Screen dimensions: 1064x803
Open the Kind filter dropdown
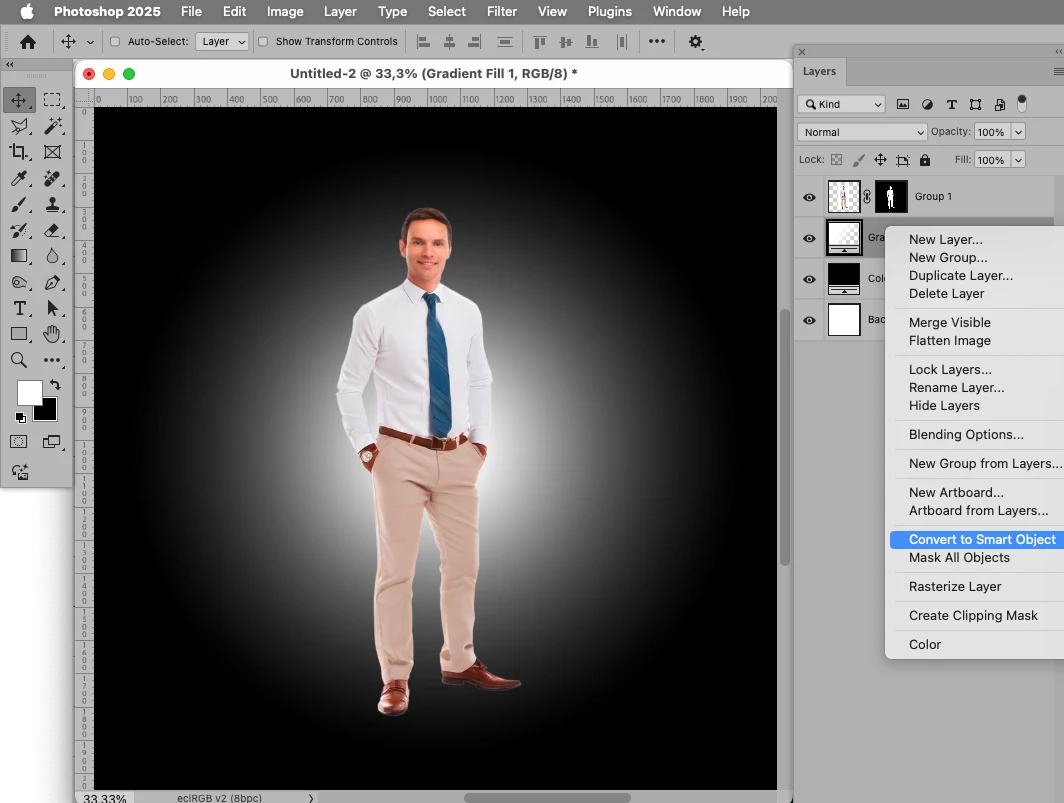(x=842, y=104)
